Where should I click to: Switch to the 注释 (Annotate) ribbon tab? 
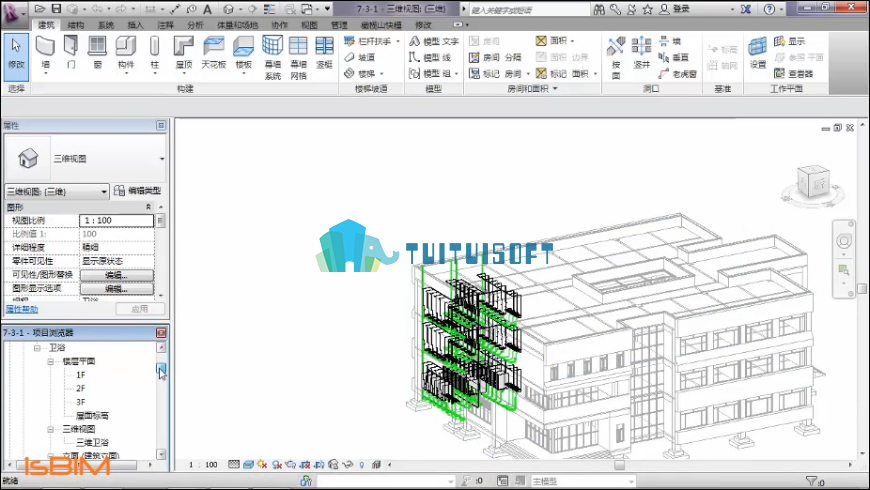165,25
